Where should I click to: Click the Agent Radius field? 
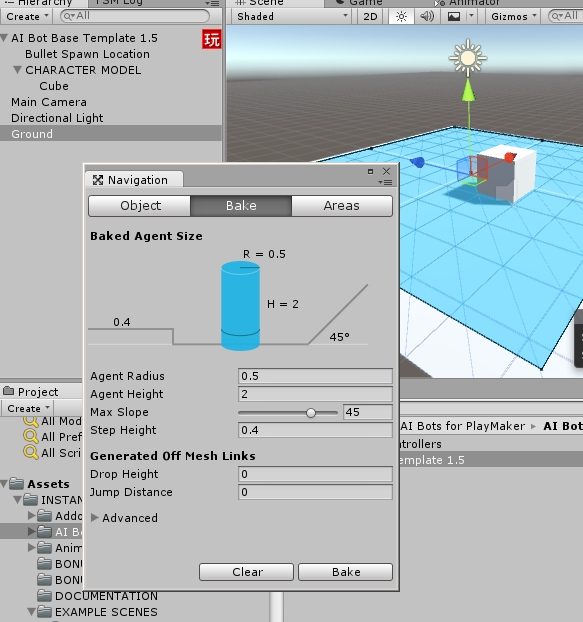tap(315, 376)
